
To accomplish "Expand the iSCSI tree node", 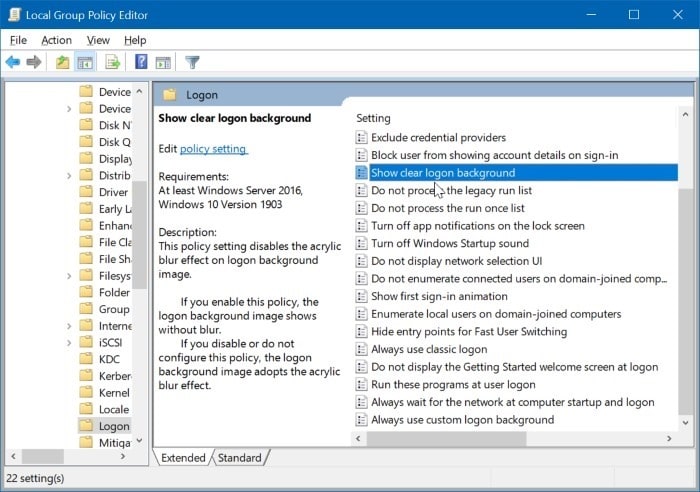I will [x=69, y=343].
